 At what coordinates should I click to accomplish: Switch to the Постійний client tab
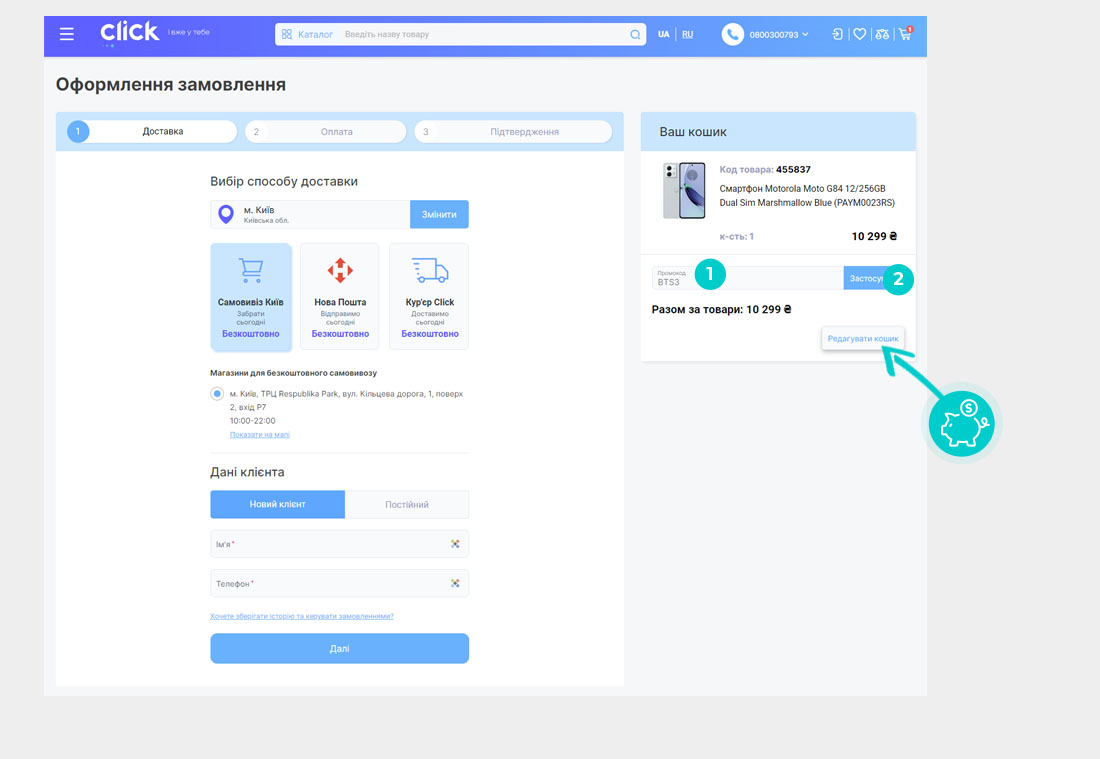pos(407,504)
